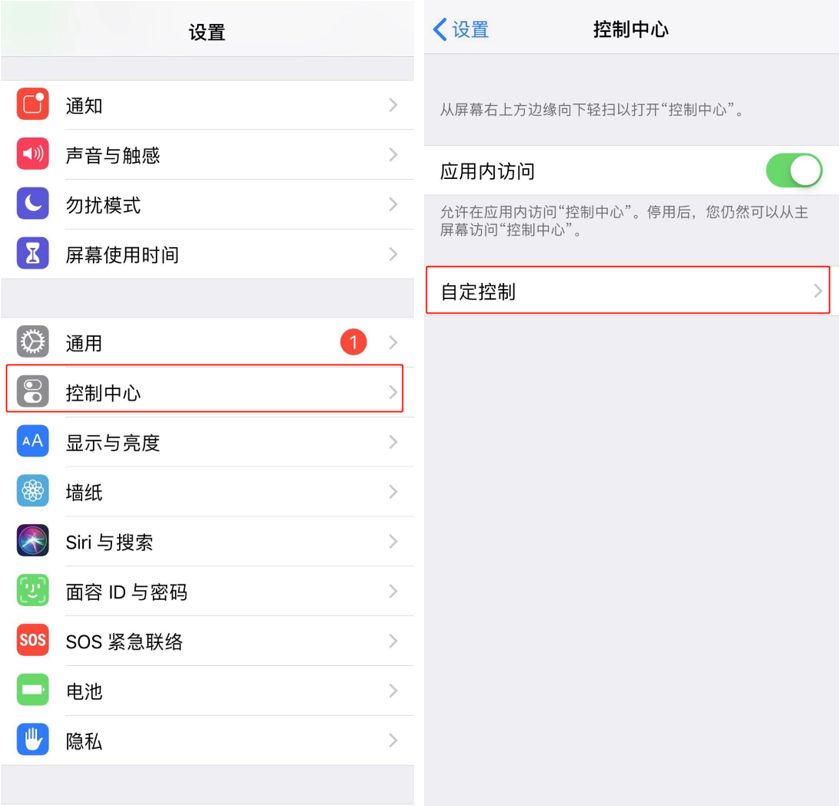Tap the red 通知 notifications icon
Image resolution: width=840 pixels, height=806 pixels.
[33, 104]
